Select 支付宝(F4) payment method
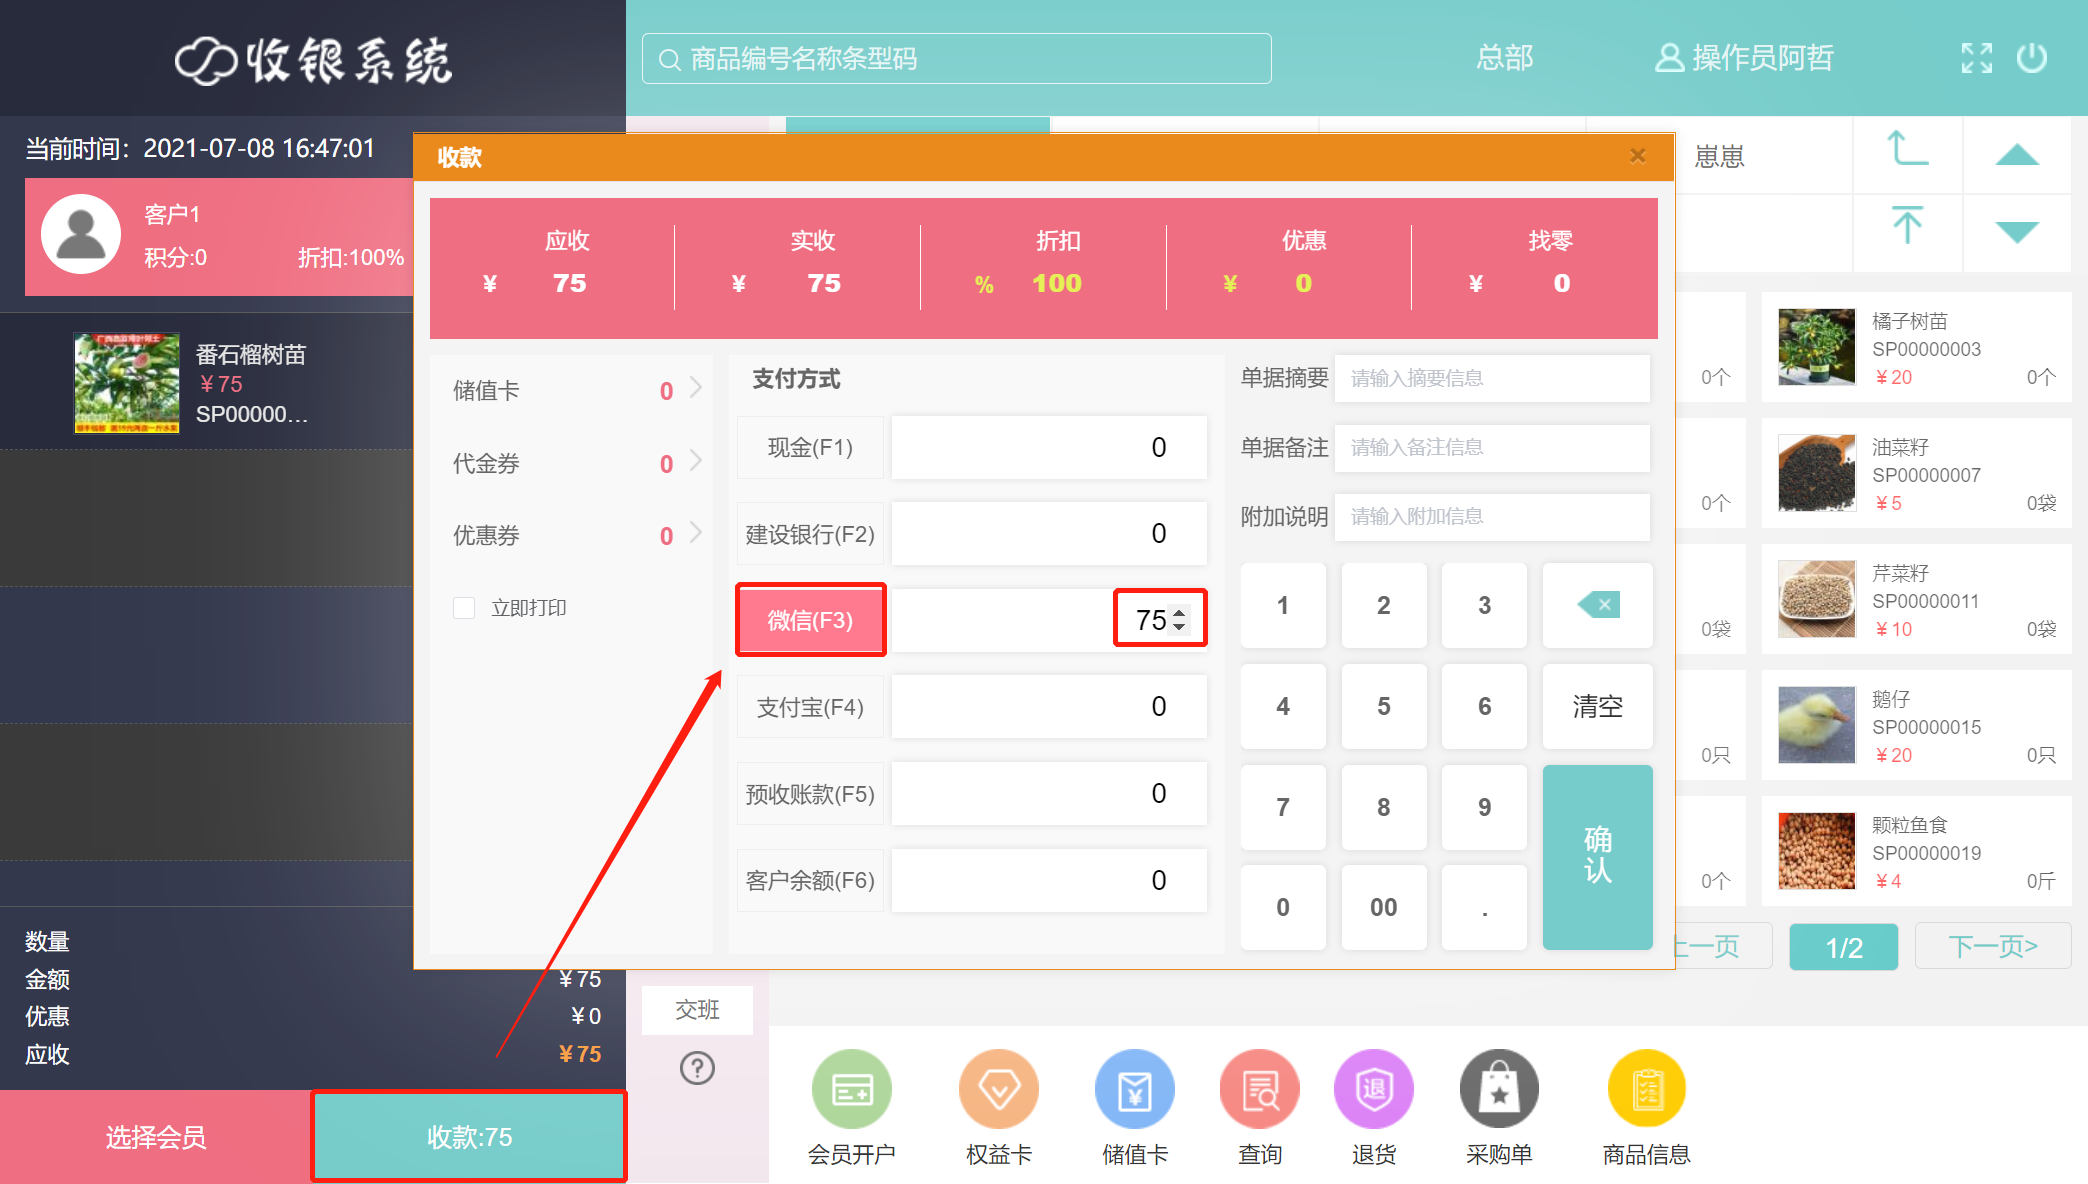This screenshot has width=2088, height=1184. pos(810,707)
